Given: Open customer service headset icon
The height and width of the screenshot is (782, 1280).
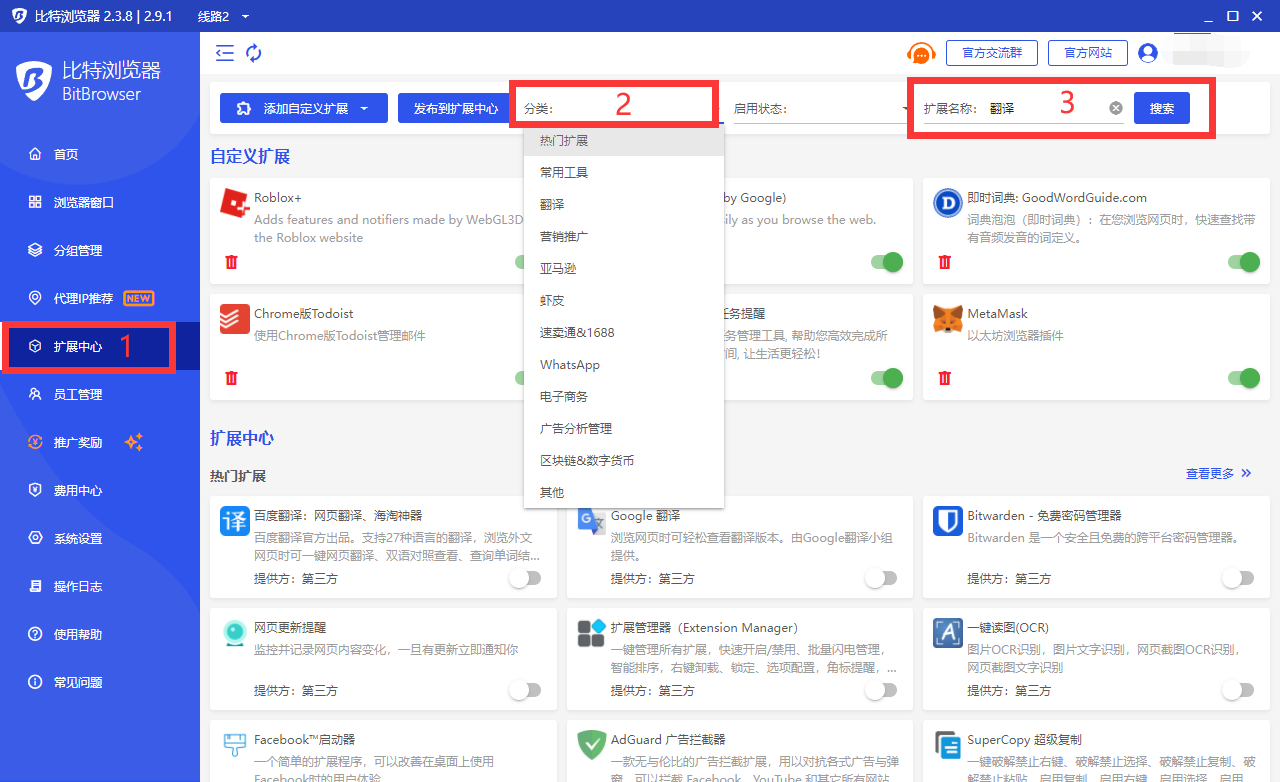Looking at the screenshot, I should pos(921,53).
